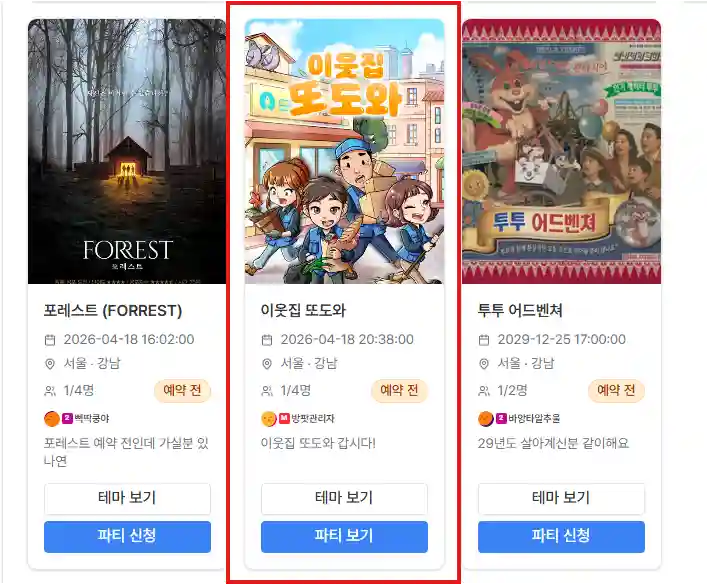707x585 pixels.
Task: Apply to the 포레스트 party with 파티 신청
Action: pos(127,536)
